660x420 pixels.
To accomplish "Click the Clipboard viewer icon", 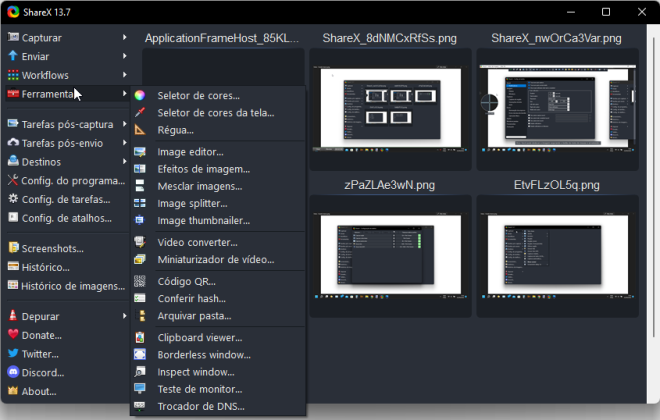I will [140, 338].
